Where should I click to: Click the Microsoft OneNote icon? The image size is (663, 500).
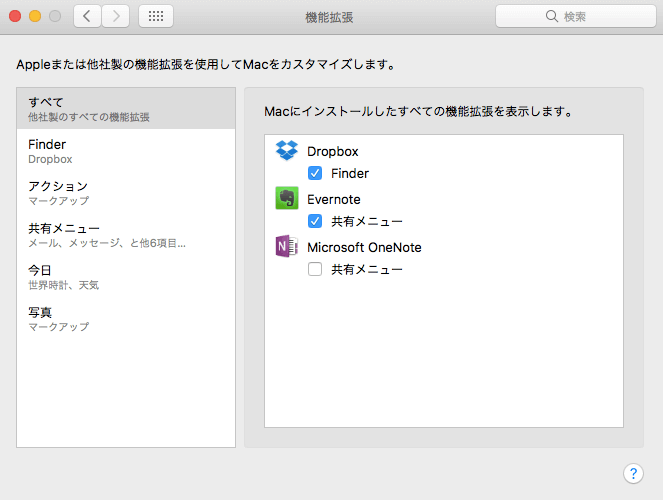click(x=287, y=246)
